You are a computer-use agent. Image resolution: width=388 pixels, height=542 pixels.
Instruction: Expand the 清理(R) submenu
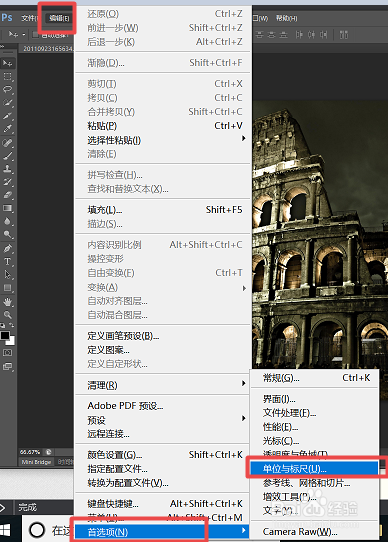point(163,385)
